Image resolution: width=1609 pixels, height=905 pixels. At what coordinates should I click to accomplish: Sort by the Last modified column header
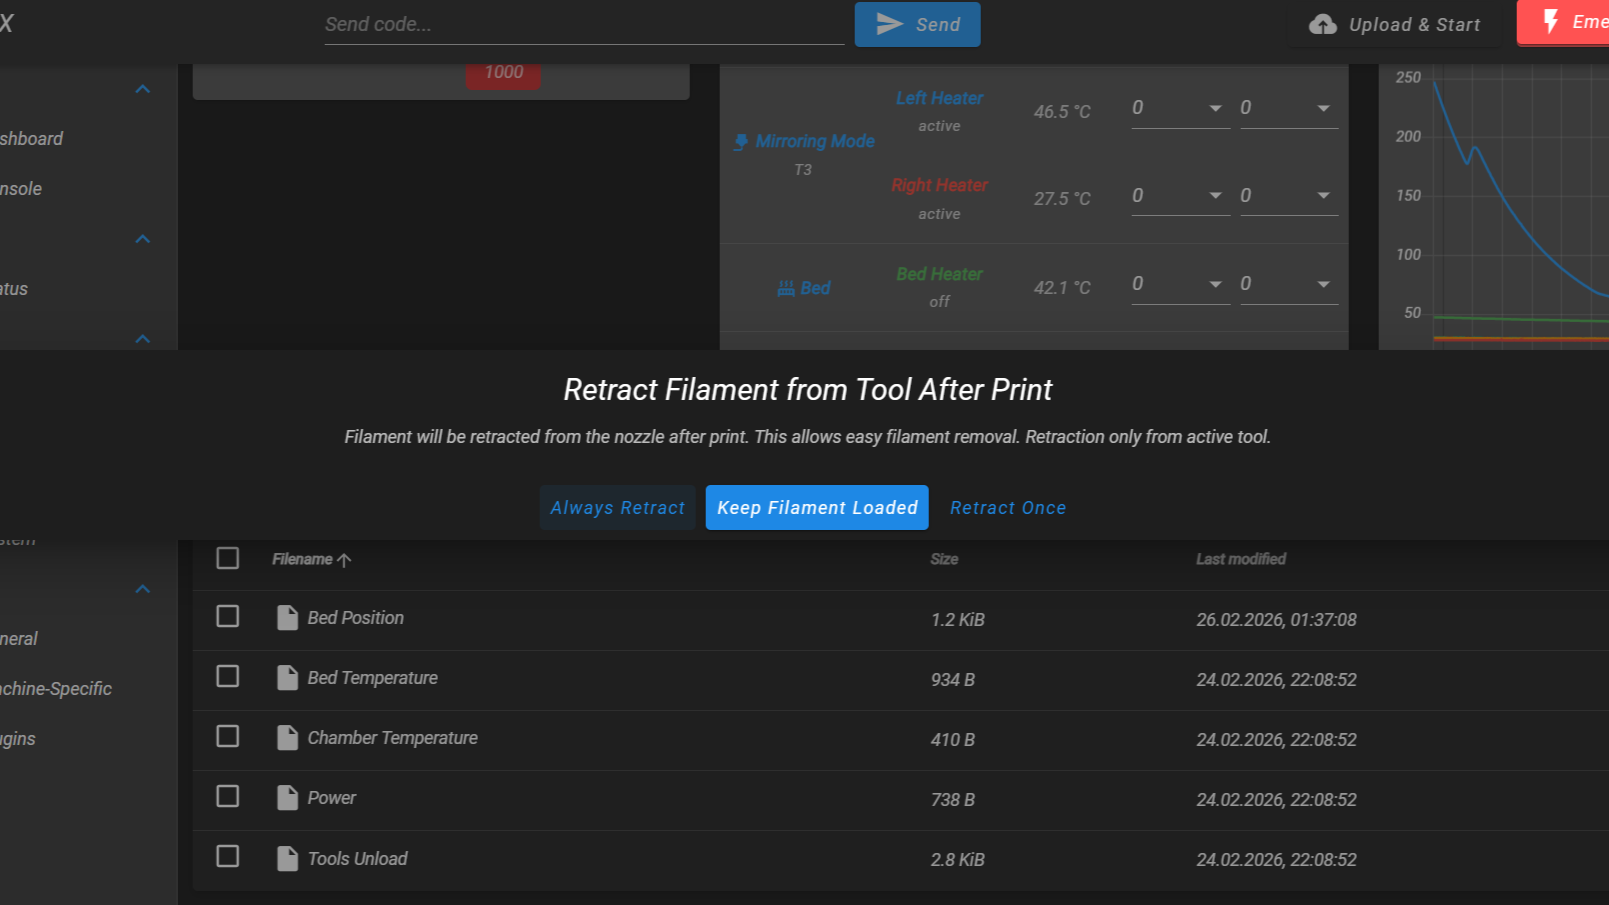point(1241,560)
